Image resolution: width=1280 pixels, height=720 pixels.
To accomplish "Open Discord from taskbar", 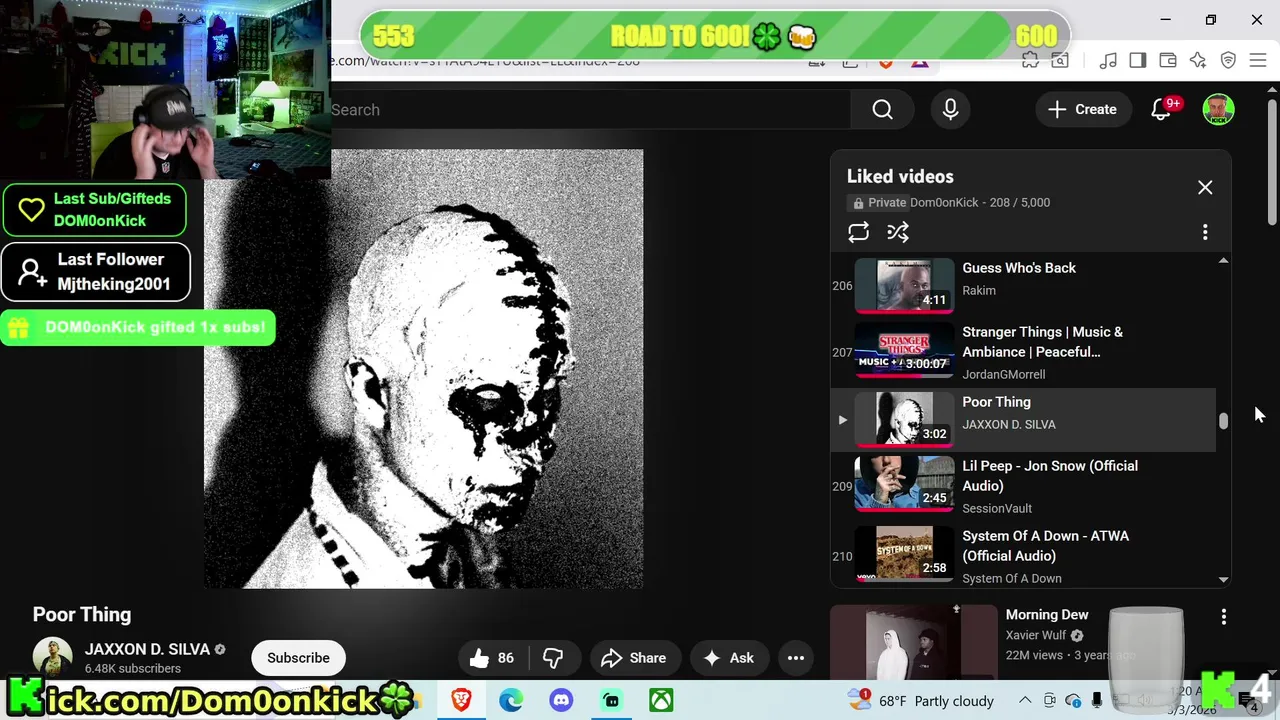I will click(x=561, y=700).
